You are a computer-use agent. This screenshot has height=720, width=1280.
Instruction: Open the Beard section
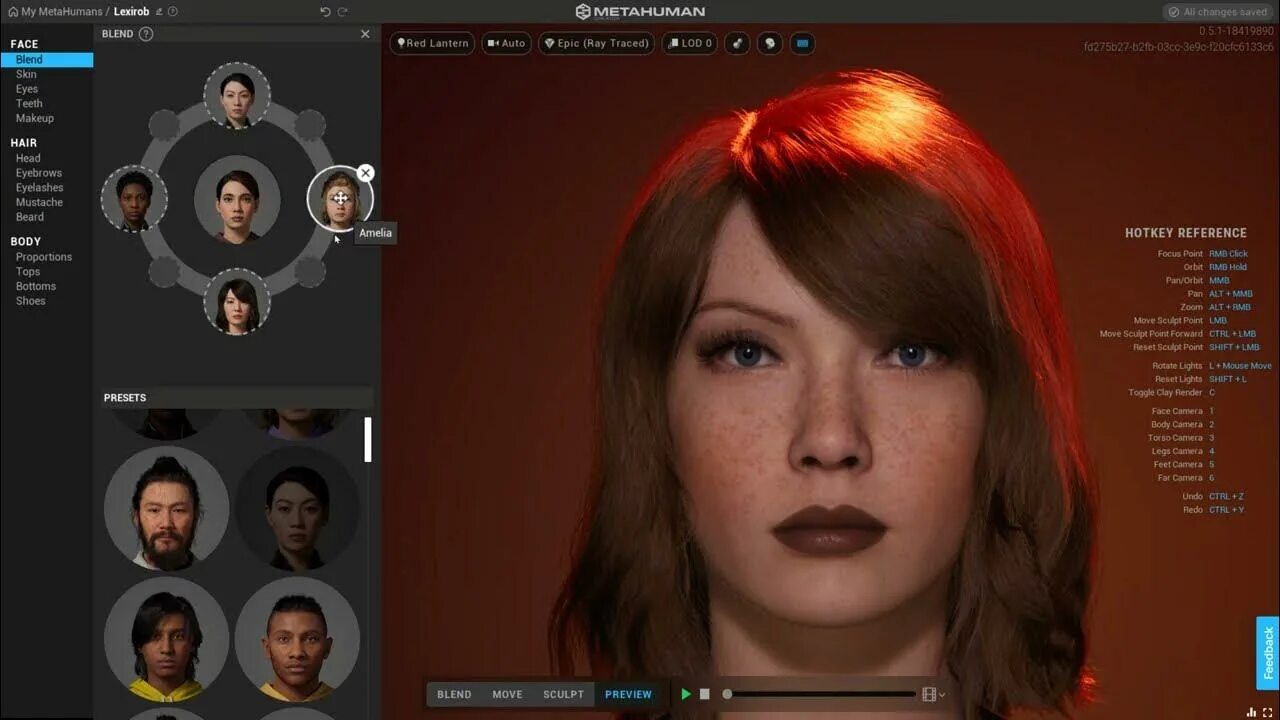30,217
